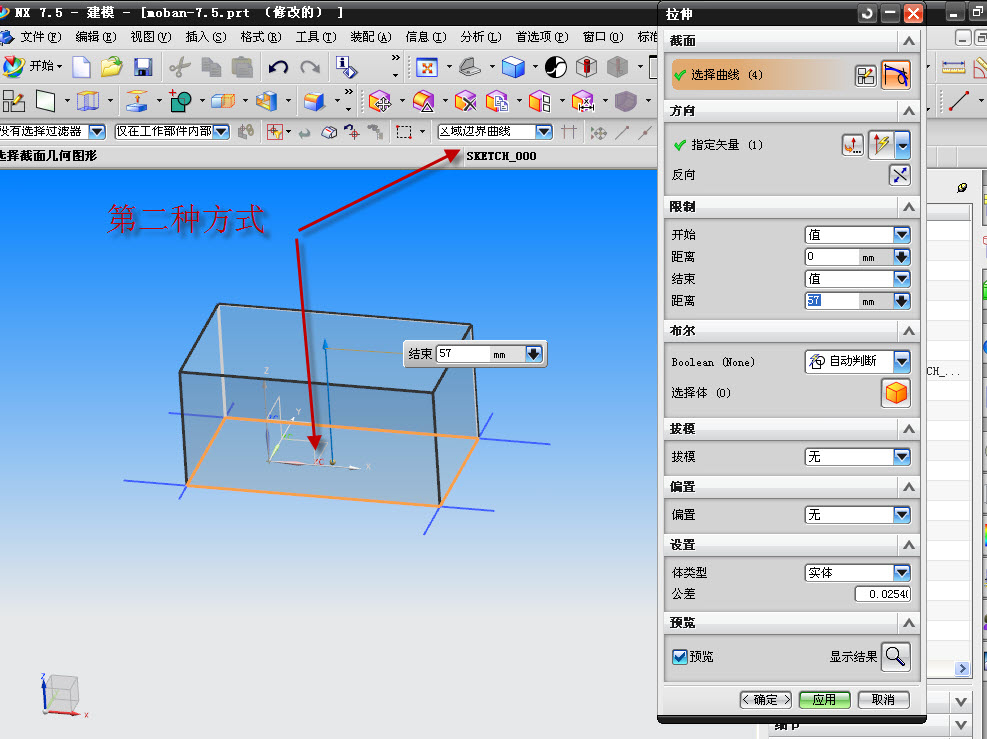Open the 文件(F) menu

point(41,37)
